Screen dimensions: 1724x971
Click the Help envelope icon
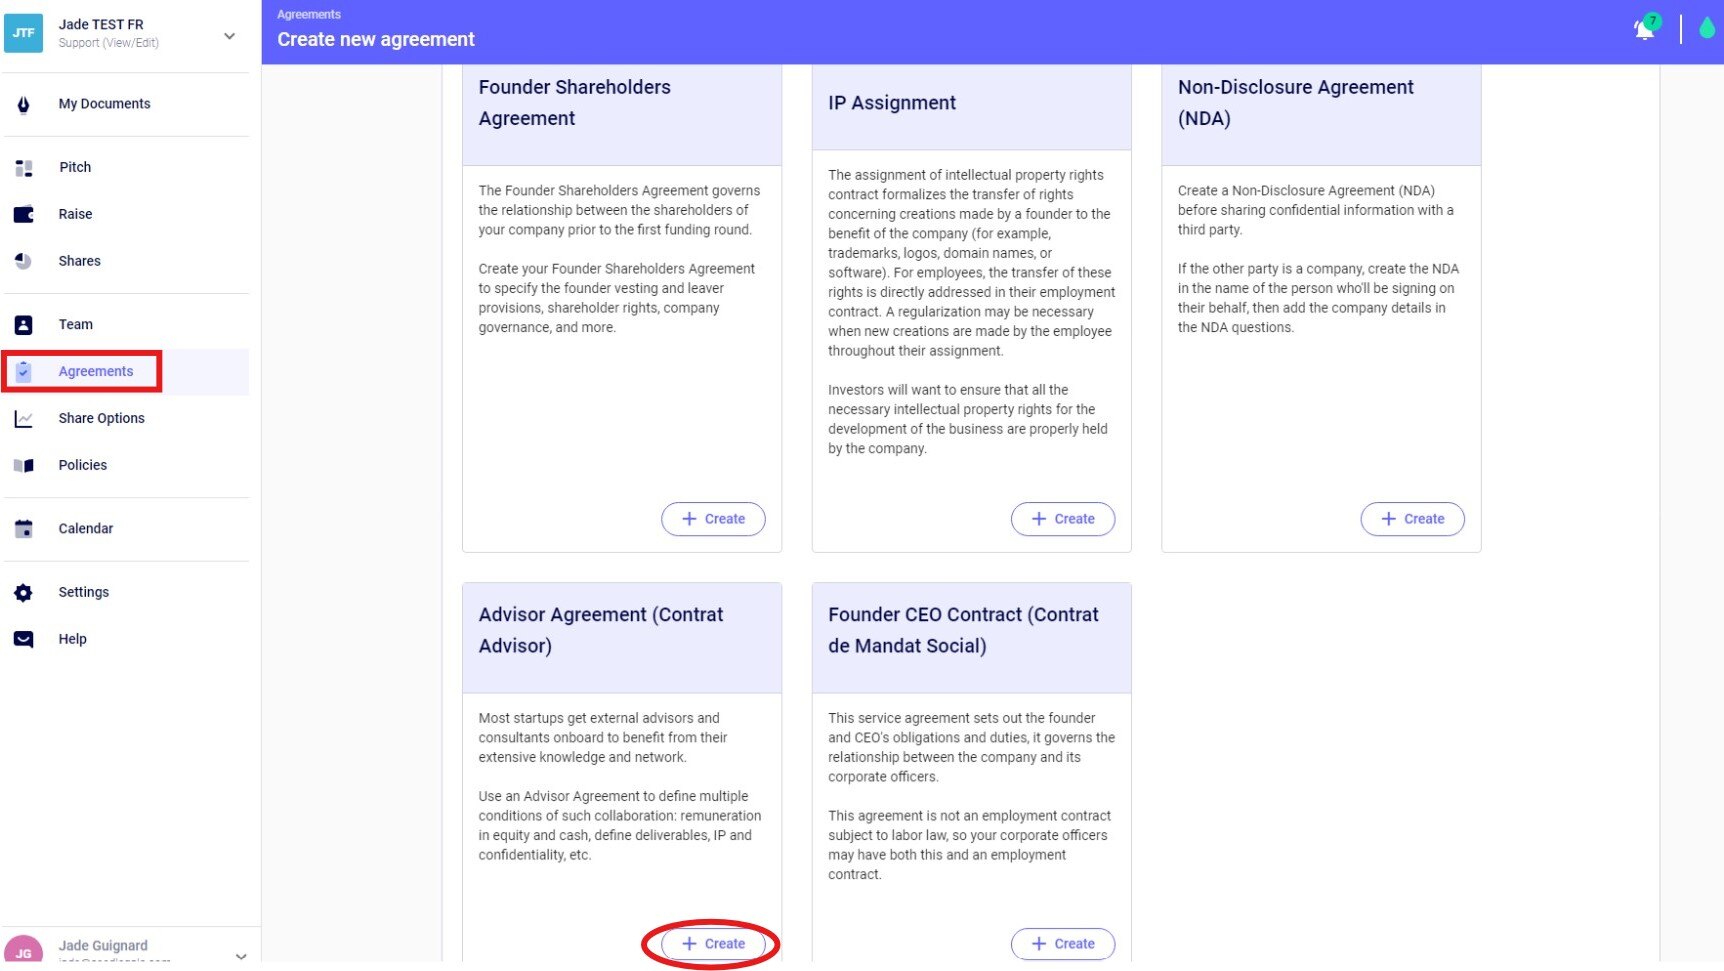click(x=24, y=640)
